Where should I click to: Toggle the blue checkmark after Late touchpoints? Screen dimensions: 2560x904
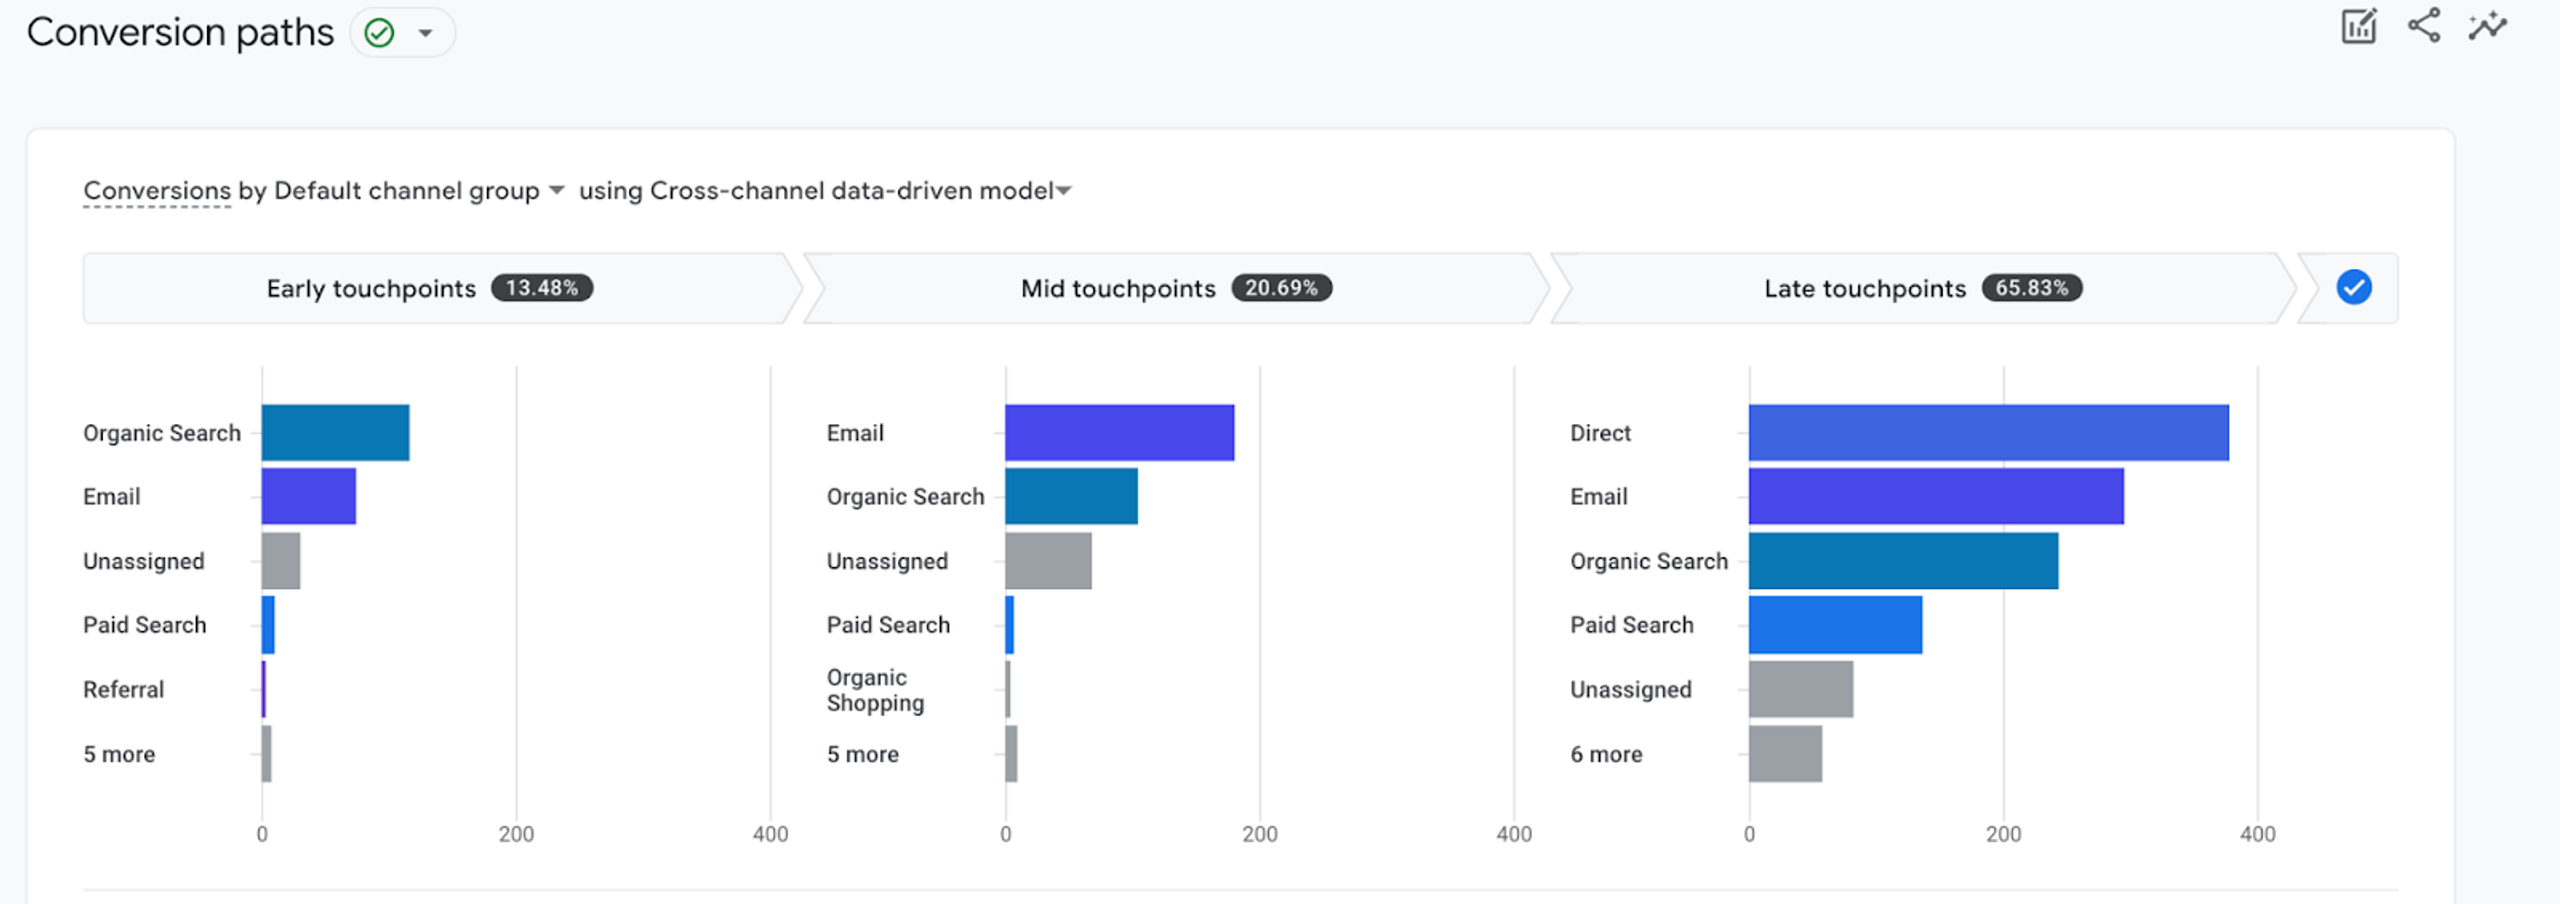click(2354, 288)
